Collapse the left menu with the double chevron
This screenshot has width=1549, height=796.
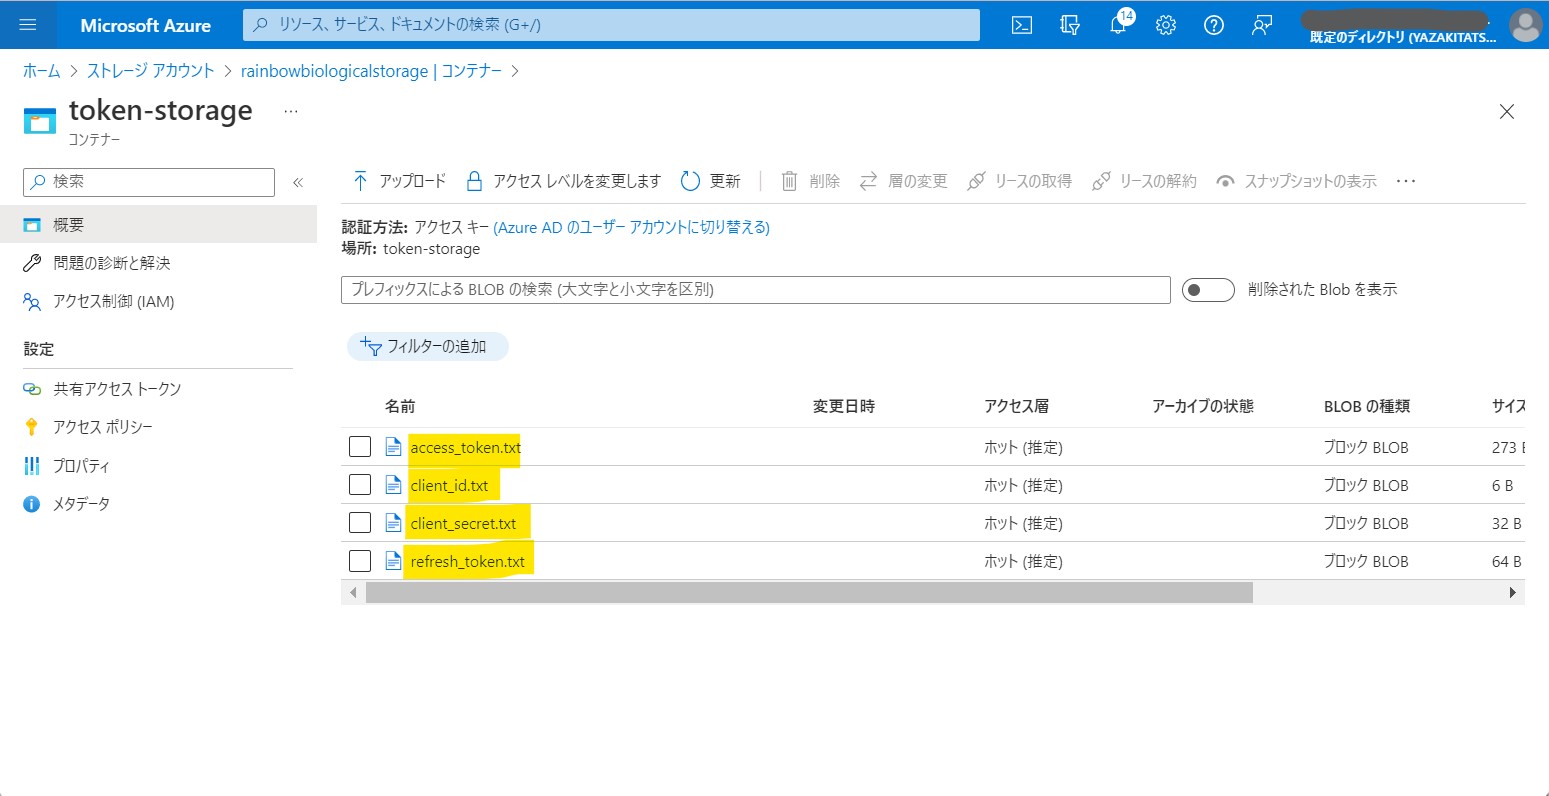coord(297,182)
